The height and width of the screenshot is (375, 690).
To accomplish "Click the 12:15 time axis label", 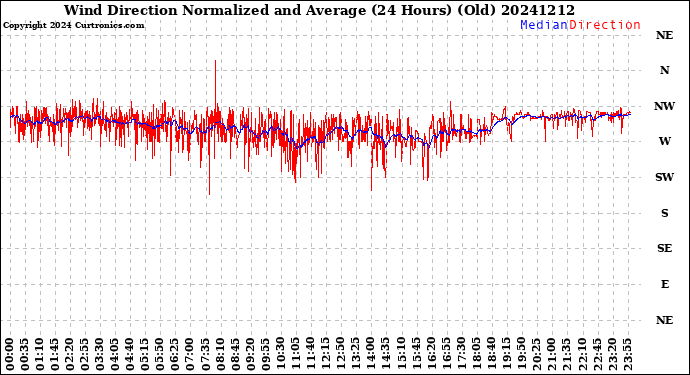I will [325, 355].
